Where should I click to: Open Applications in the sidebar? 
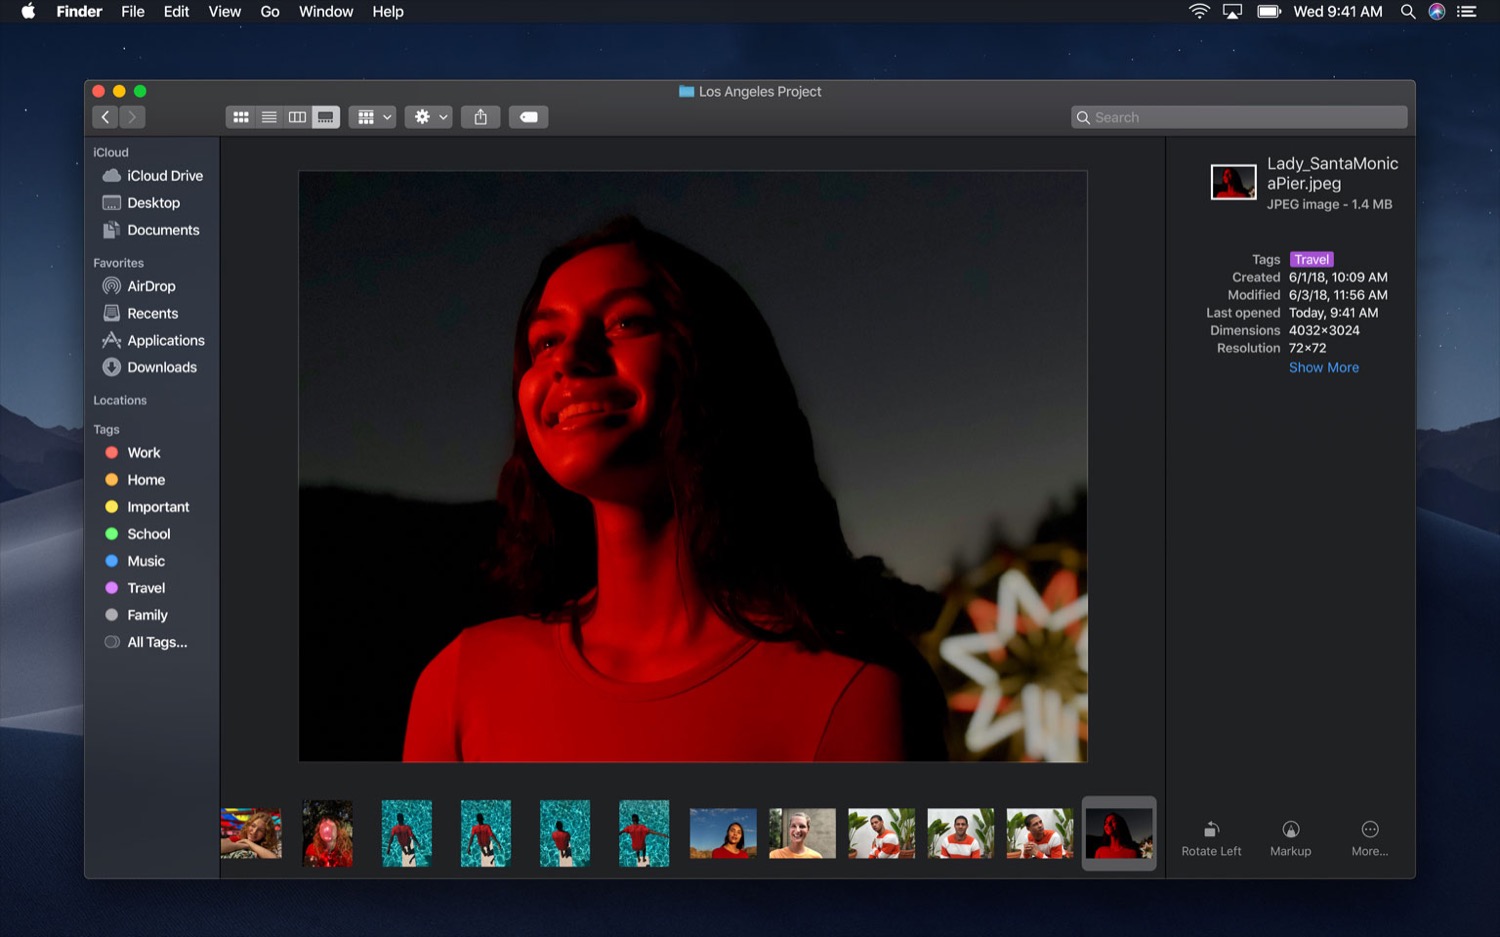point(153,340)
